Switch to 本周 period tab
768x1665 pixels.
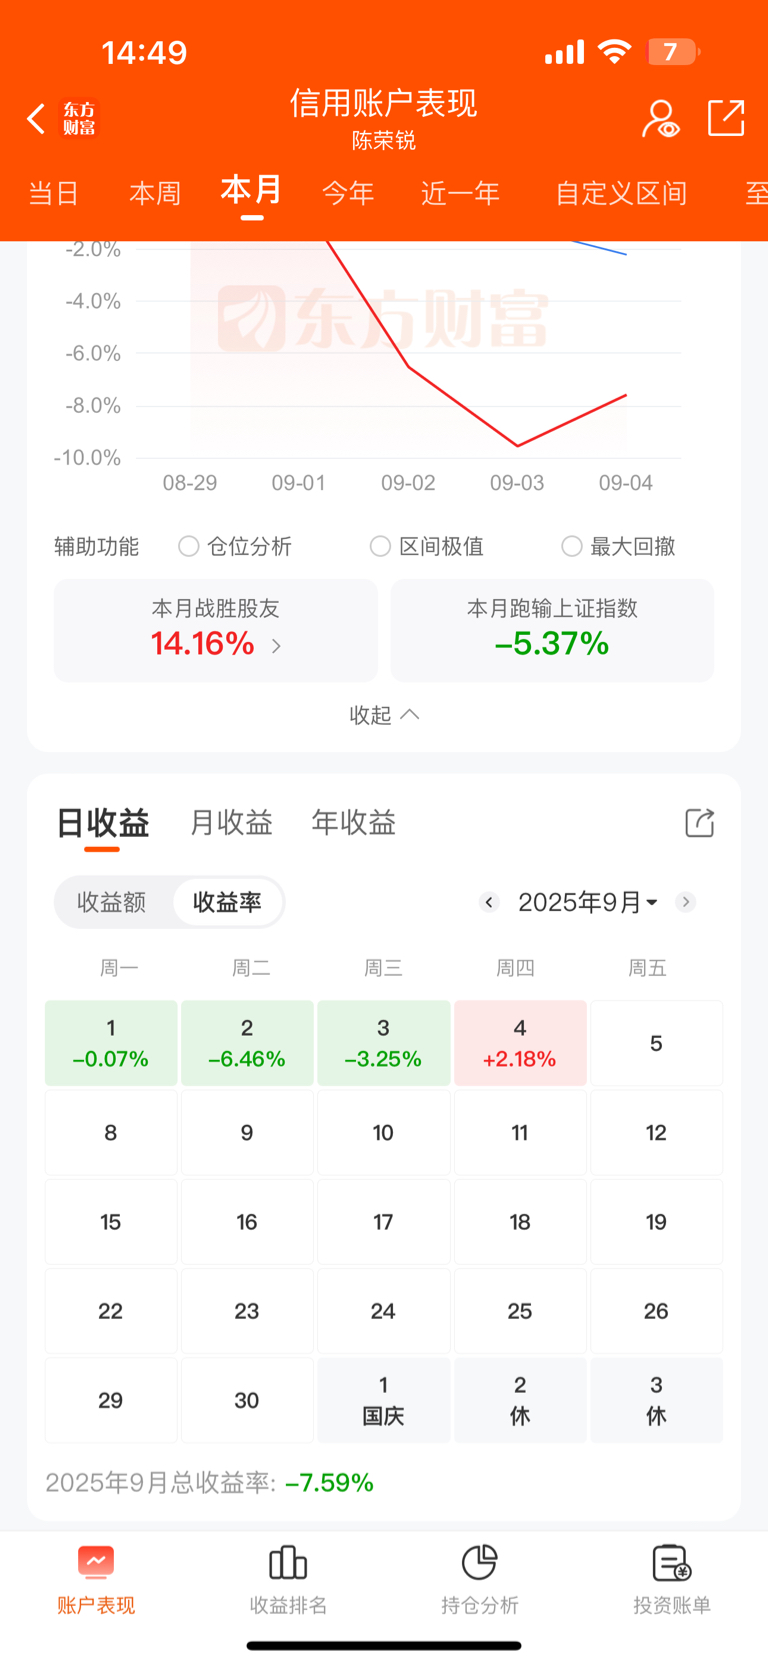pos(155,193)
